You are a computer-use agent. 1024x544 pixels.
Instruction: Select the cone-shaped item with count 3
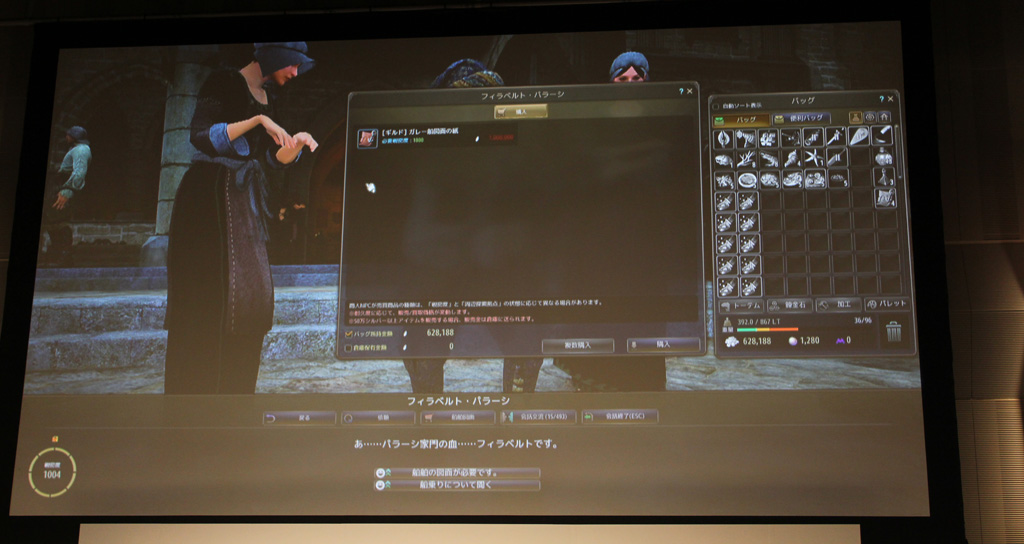coord(884,177)
